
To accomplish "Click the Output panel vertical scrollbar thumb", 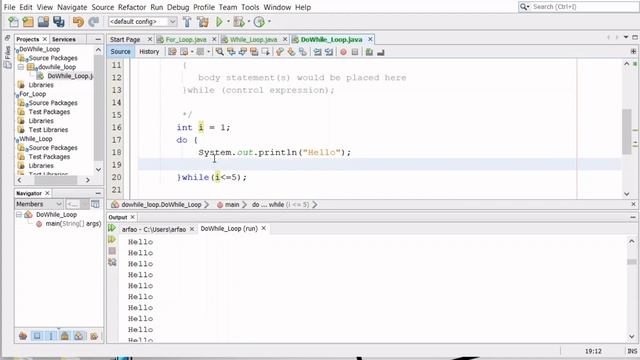I will click(x=631, y=262).
